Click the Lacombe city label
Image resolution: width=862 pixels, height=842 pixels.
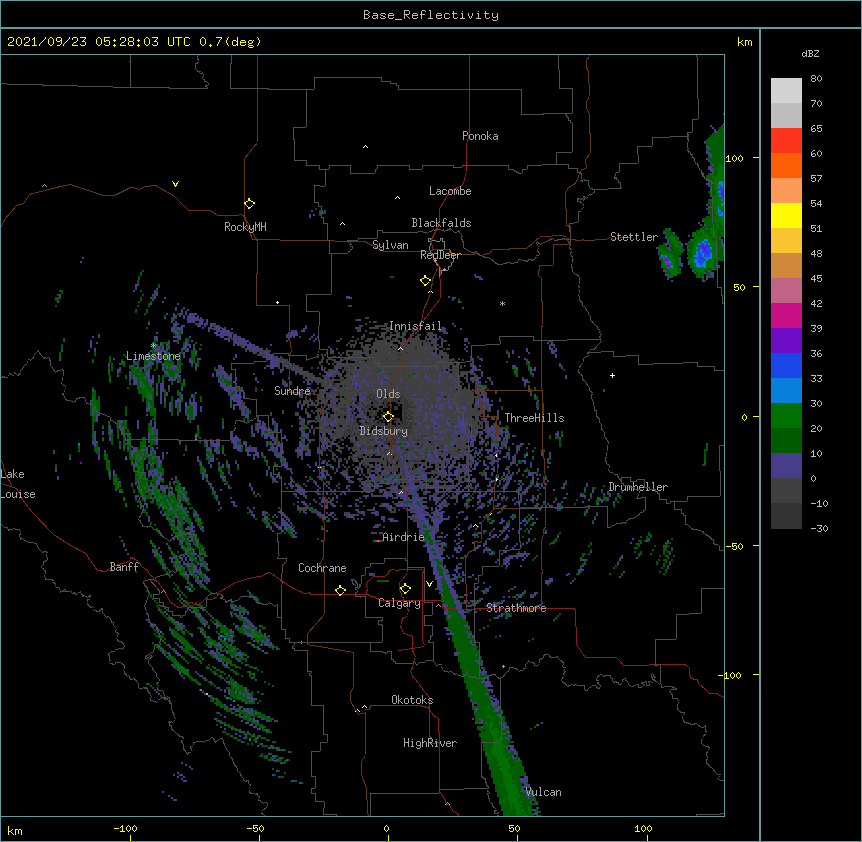pos(450,191)
